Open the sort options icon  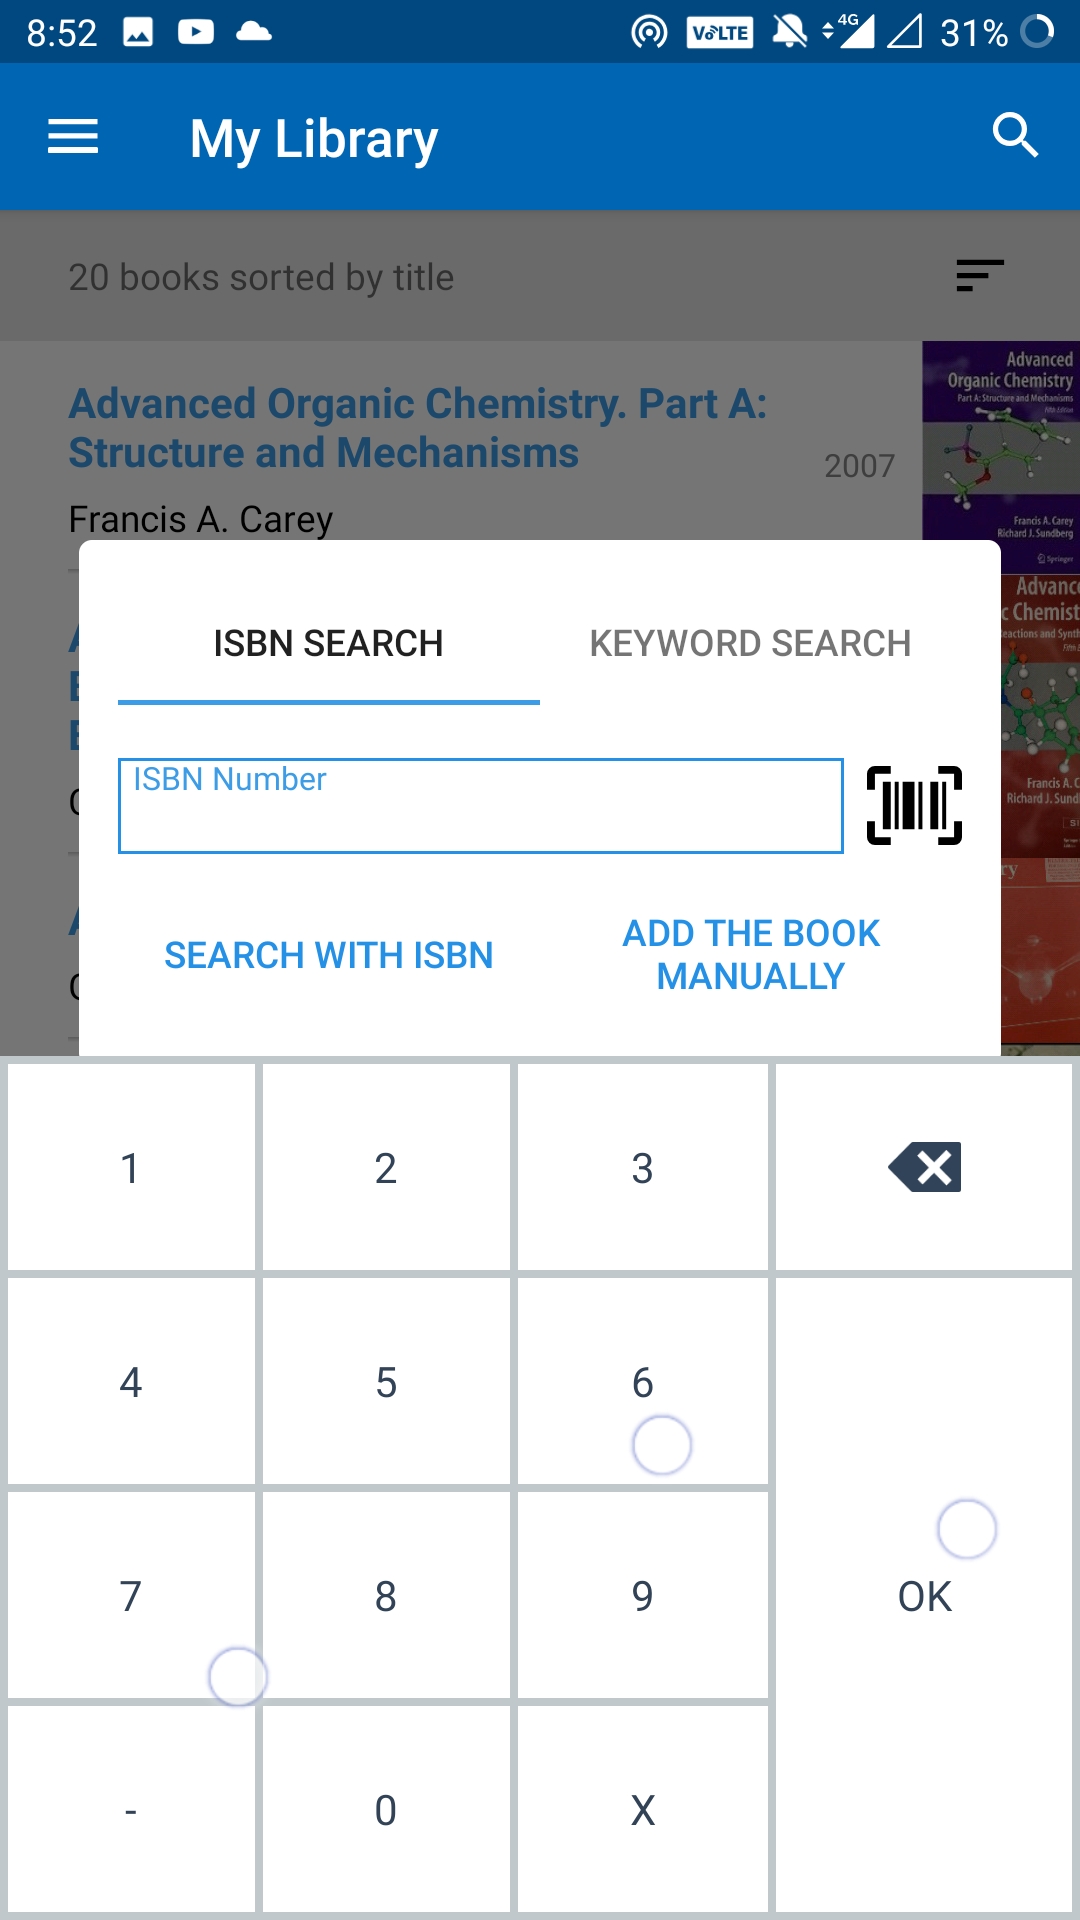point(979,275)
